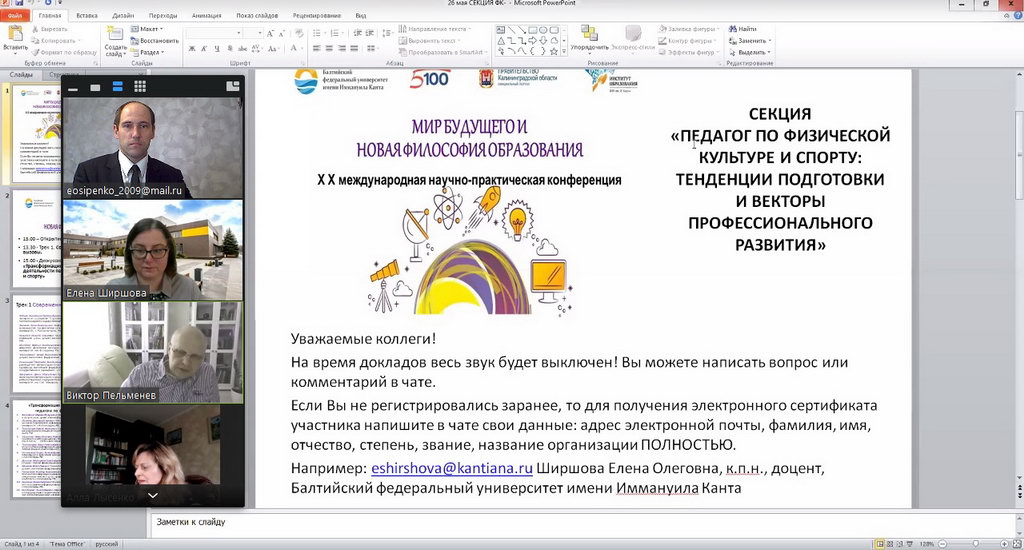Click the eshirshova@kantiana.ru email link
The height and width of the screenshot is (550, 1024).
pos(451,468)
